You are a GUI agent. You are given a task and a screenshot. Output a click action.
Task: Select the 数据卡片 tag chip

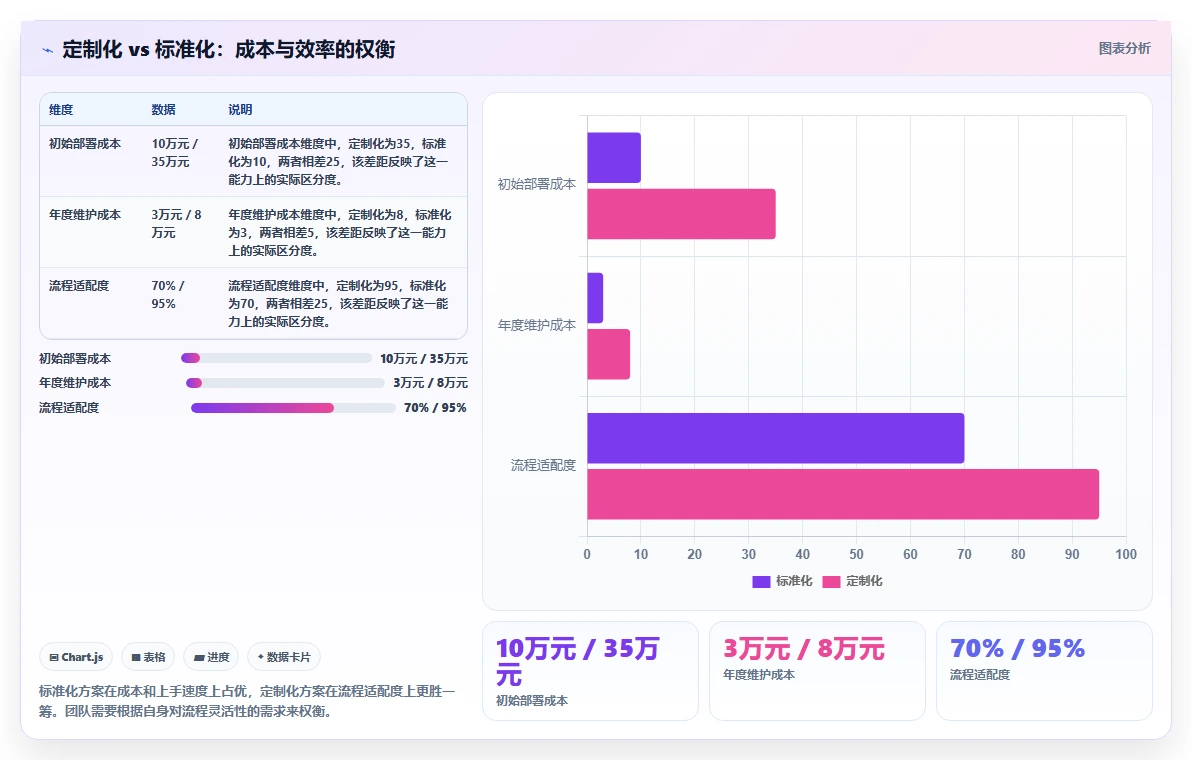point(284,657)
